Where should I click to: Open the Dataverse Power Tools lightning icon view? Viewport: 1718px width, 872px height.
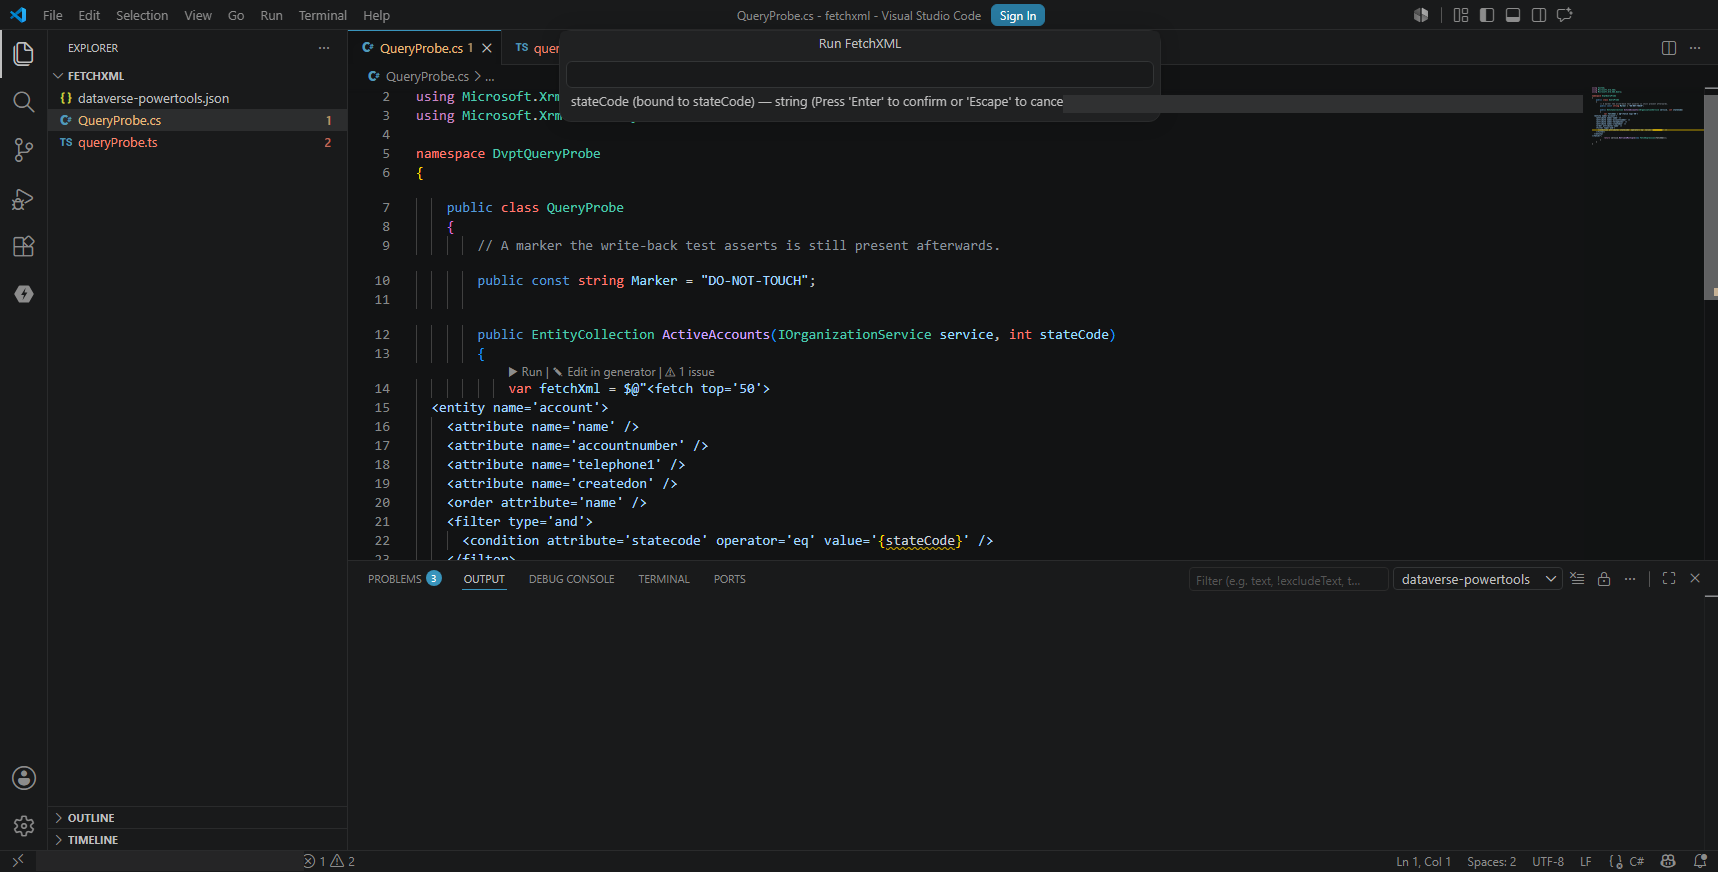(24, 294)
